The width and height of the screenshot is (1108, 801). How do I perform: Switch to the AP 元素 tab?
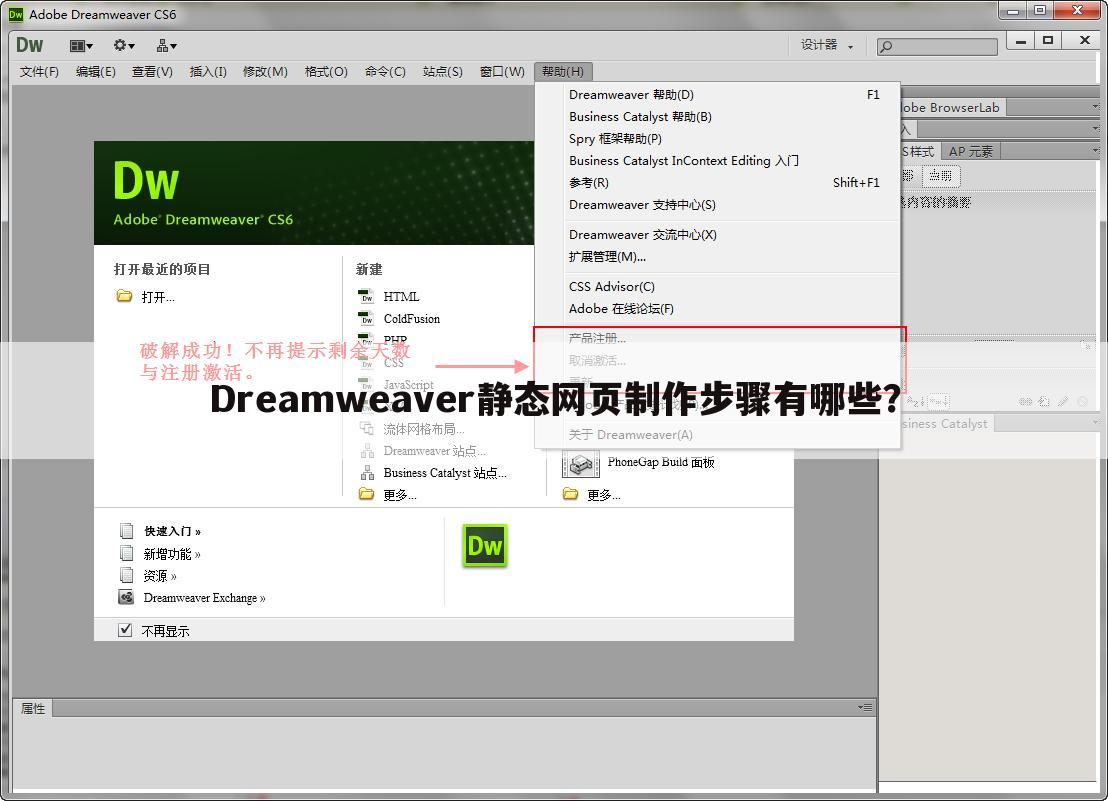pyautogui.click(x=970, y=151)
